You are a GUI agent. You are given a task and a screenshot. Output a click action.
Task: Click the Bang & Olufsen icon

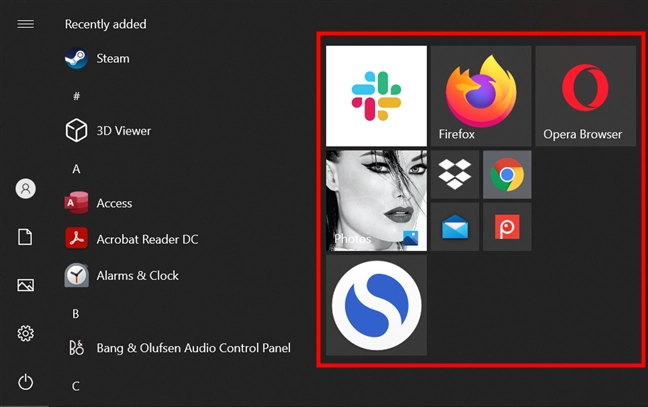click(76, 348)
